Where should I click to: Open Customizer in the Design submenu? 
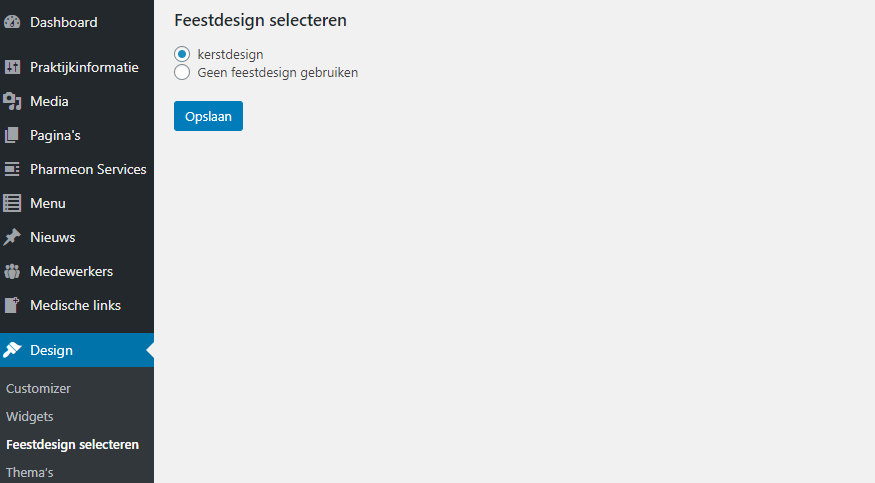38,388
